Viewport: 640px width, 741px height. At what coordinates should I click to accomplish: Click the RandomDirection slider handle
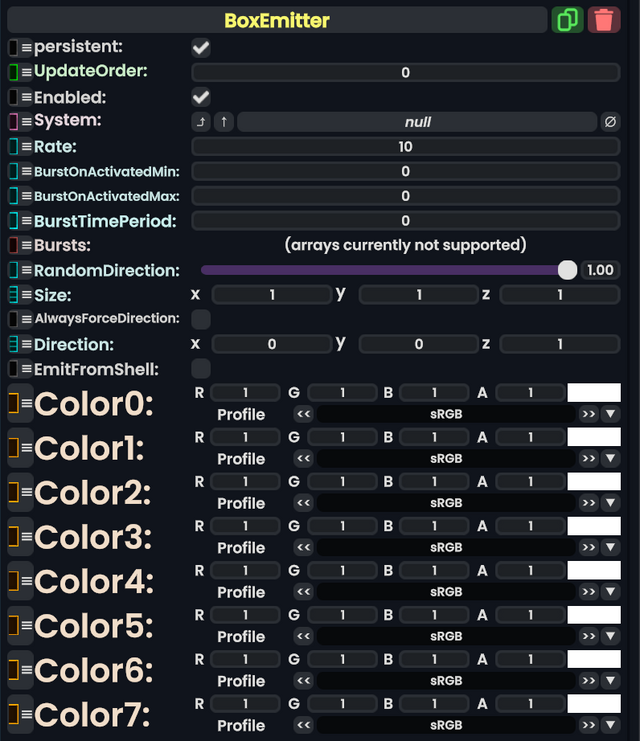567,270
